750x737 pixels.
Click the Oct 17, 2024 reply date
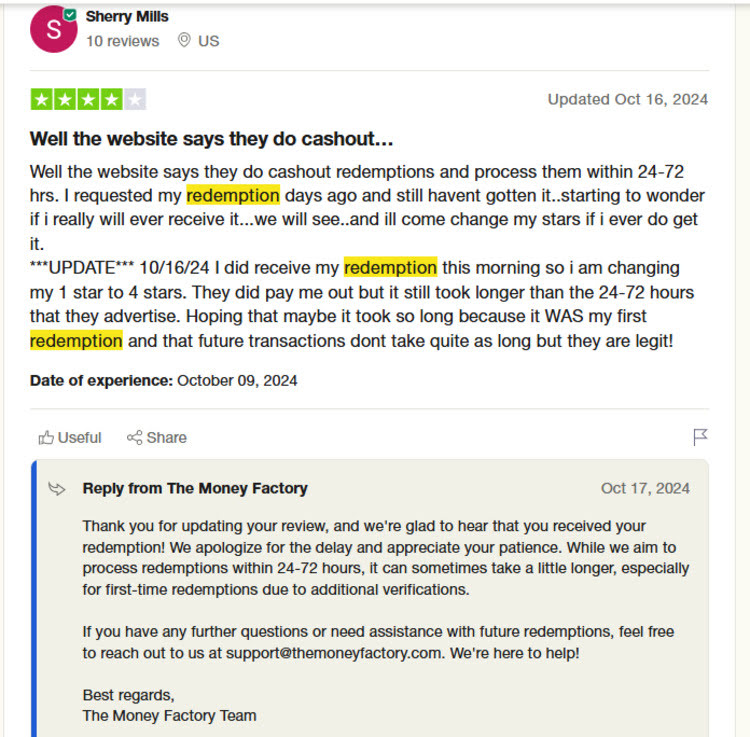(x=645, y=489)
